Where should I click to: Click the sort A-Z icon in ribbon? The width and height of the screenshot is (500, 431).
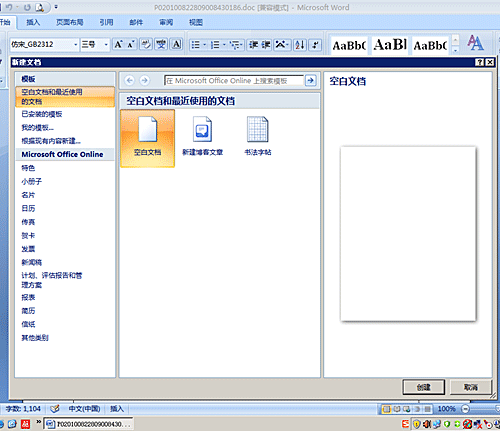(300, 45)
